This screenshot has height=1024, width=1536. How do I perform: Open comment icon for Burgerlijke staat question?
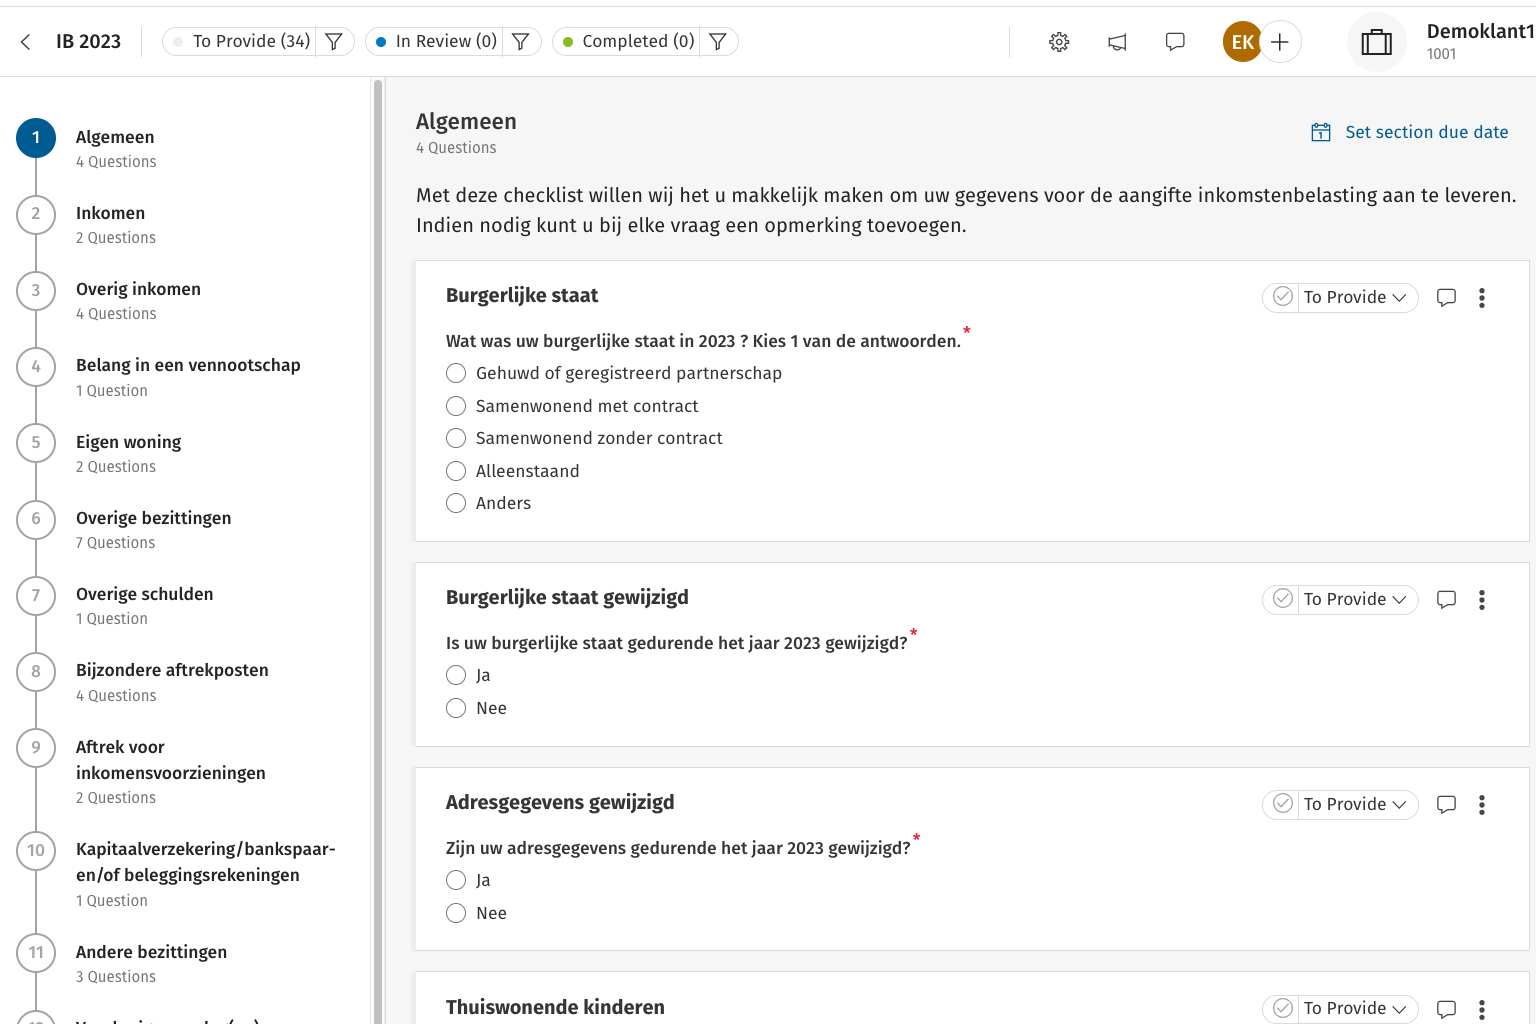pos(1446,298)
